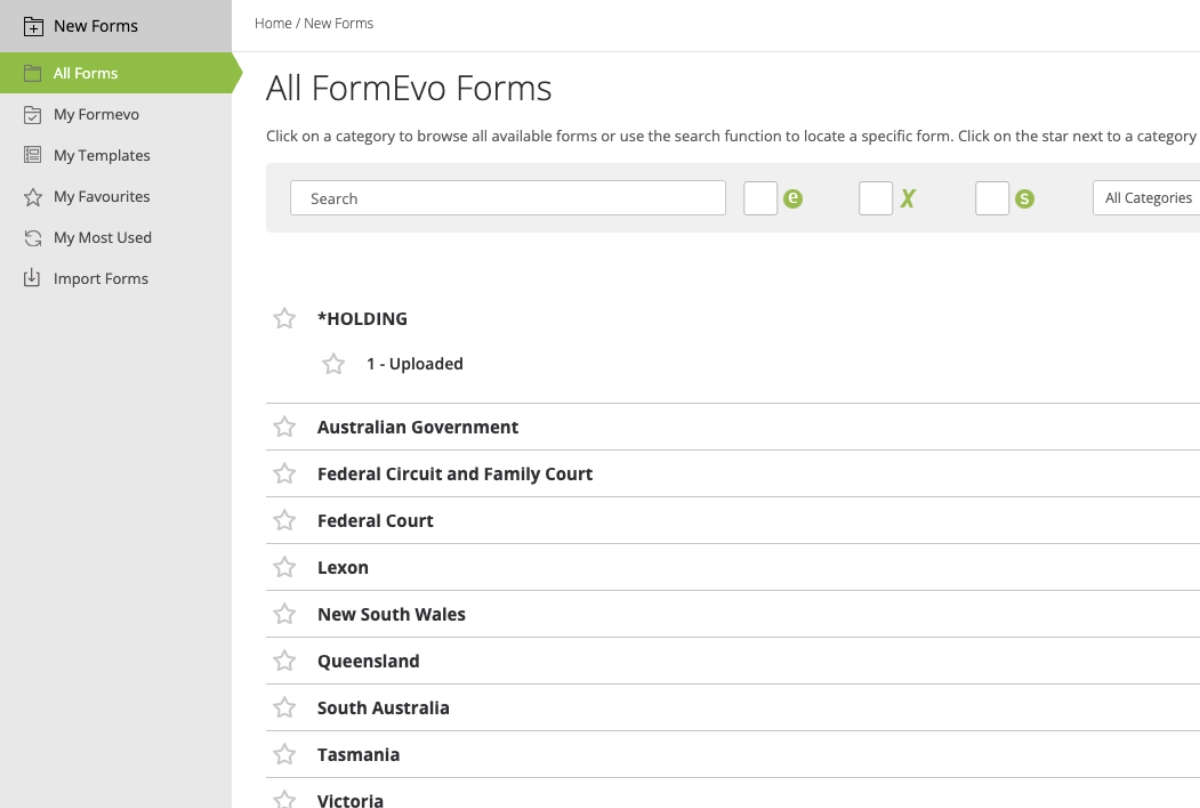Expand the Tasmania category
1200x808 pixels.
[358, 755]
